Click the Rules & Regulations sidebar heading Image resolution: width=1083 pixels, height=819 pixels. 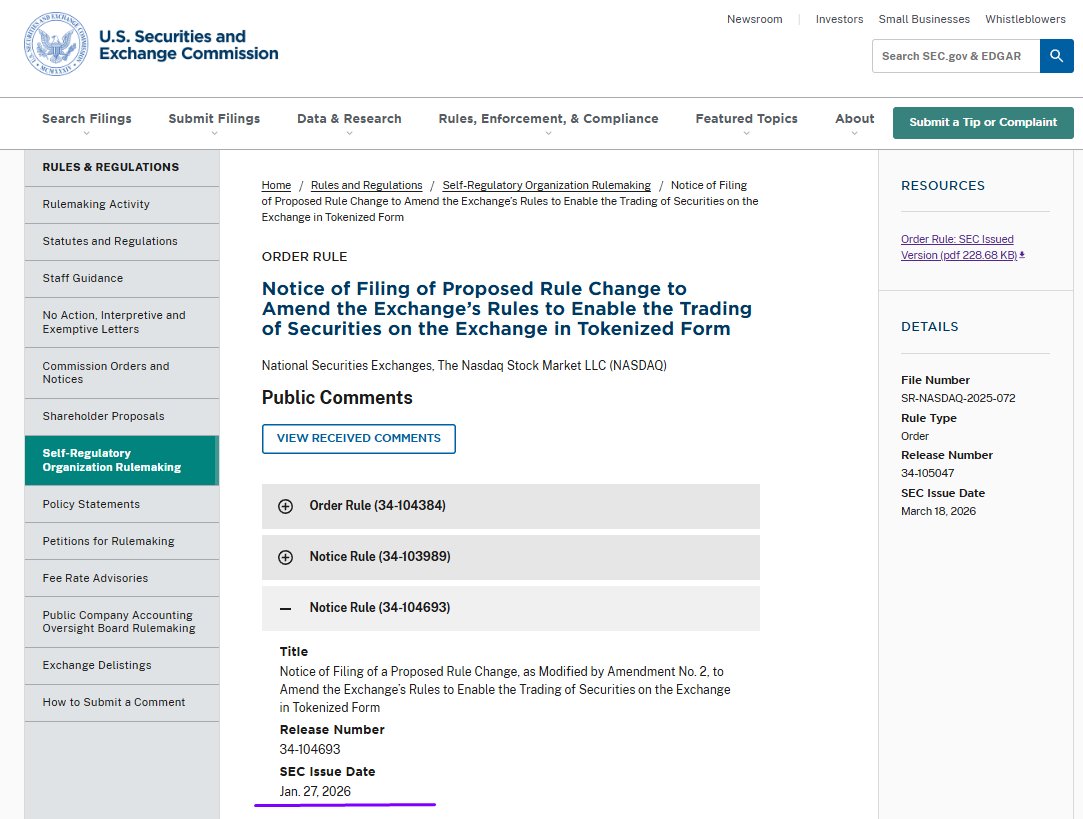pos(111,167)
